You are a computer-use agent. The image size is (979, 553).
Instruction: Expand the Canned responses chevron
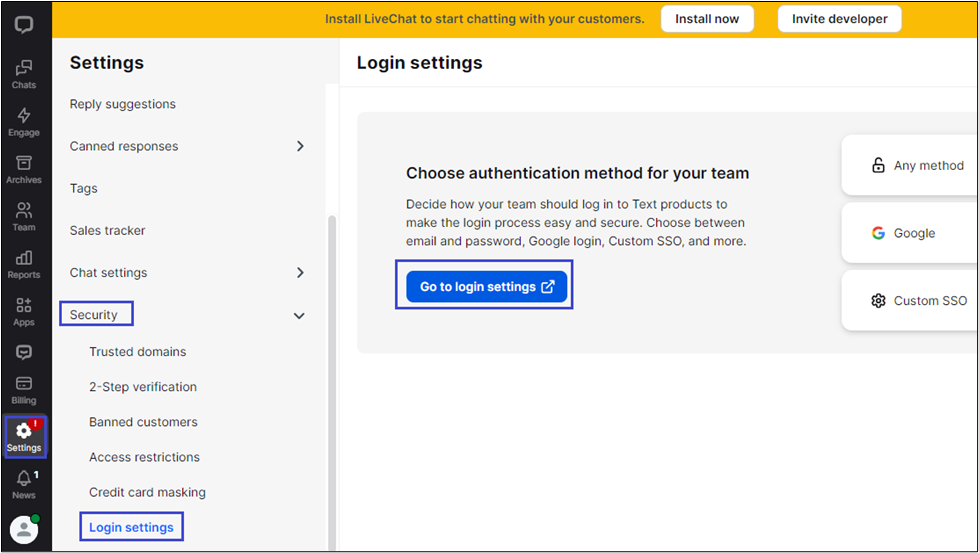(x=300, y=146)
